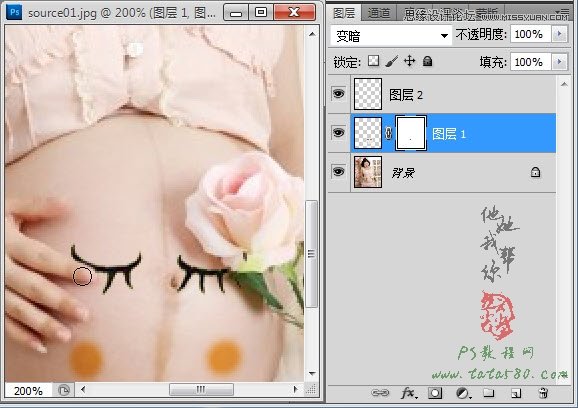This screenshot has height=408, width=578.
Task: Maximize the source01.jpg document window
Action: point(261,13)
